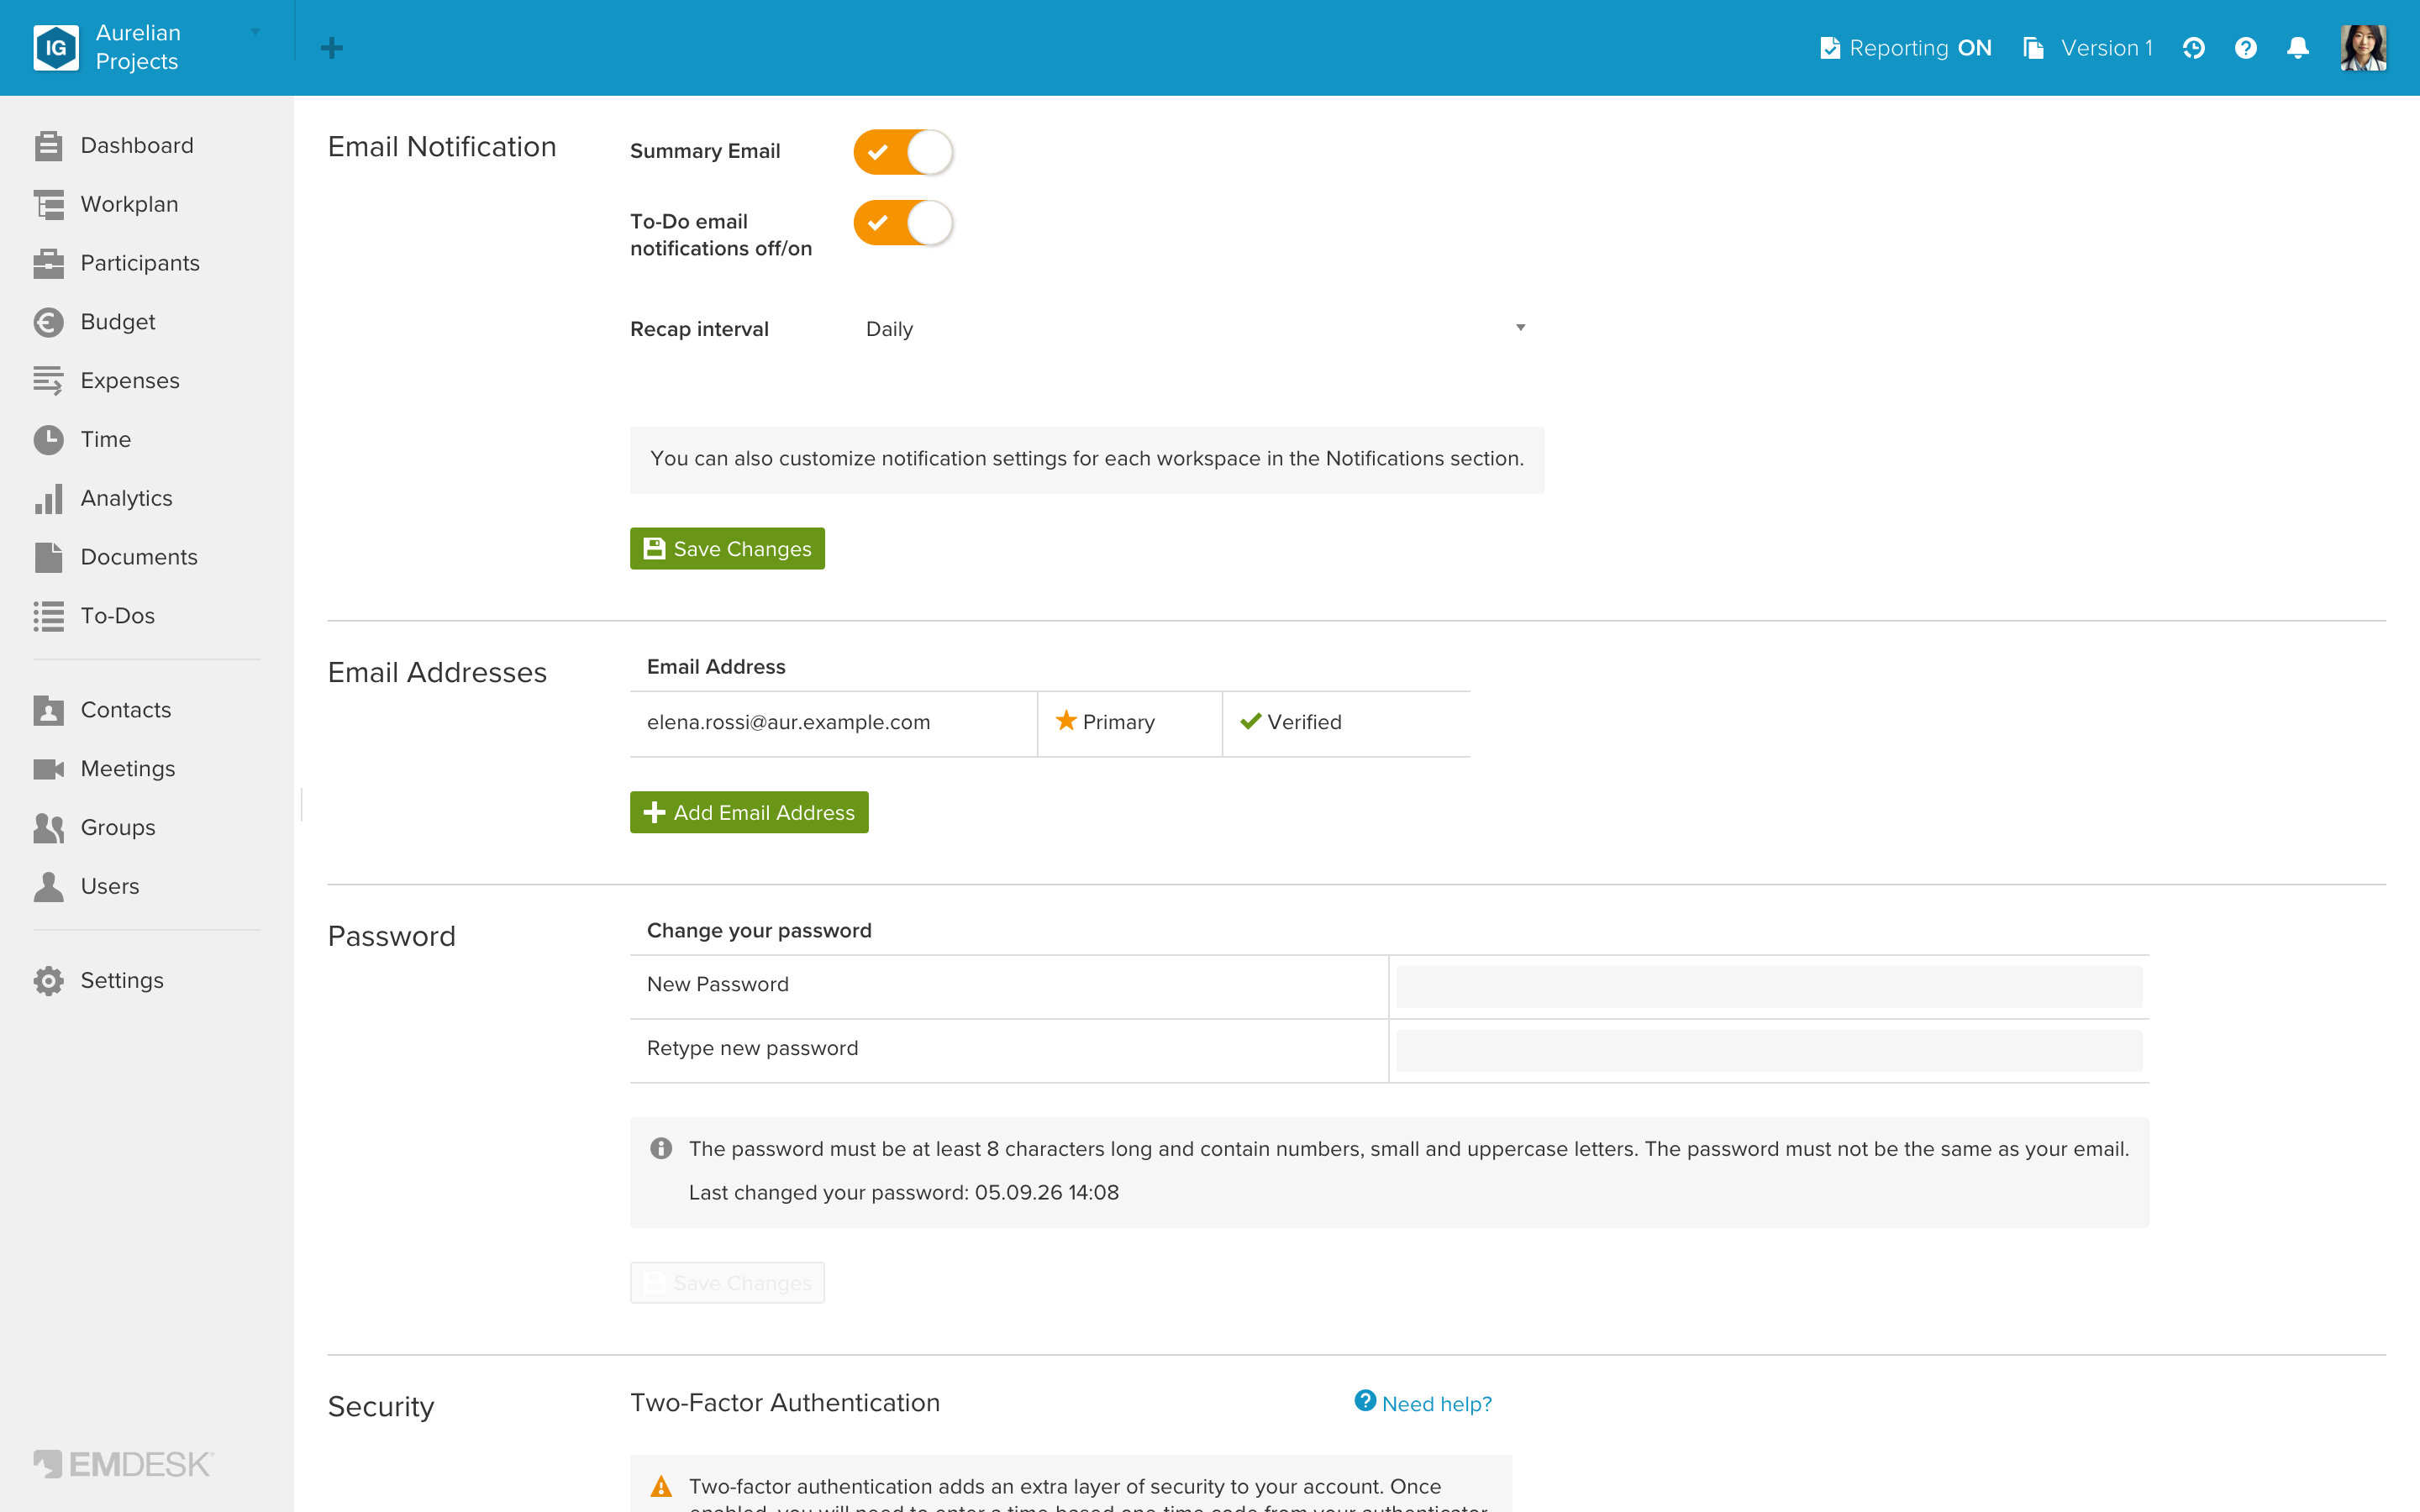Click the New Password input field
This screenshot has width=2420, height=1512.
[x=1768, y=986]
